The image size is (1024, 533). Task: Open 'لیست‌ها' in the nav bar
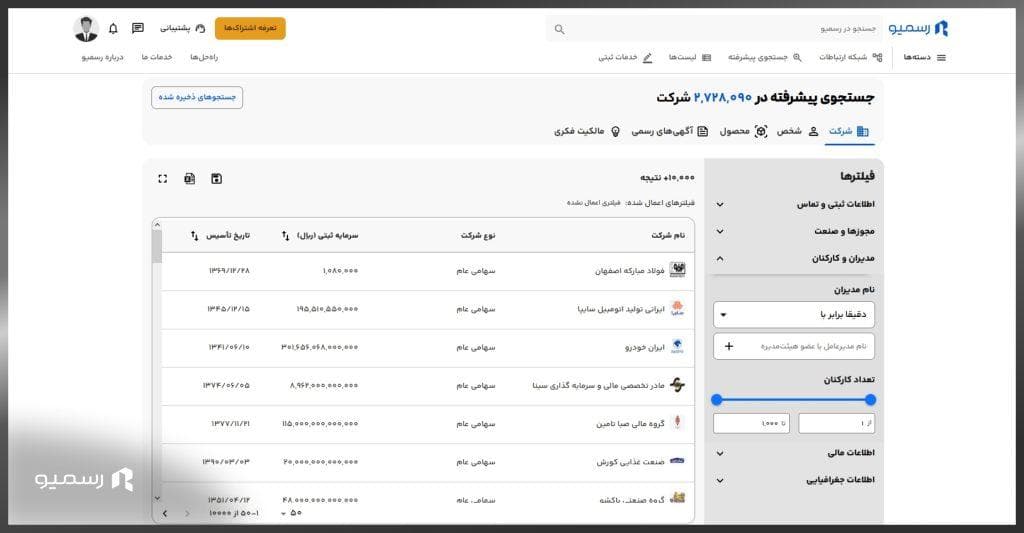(690, 57)
